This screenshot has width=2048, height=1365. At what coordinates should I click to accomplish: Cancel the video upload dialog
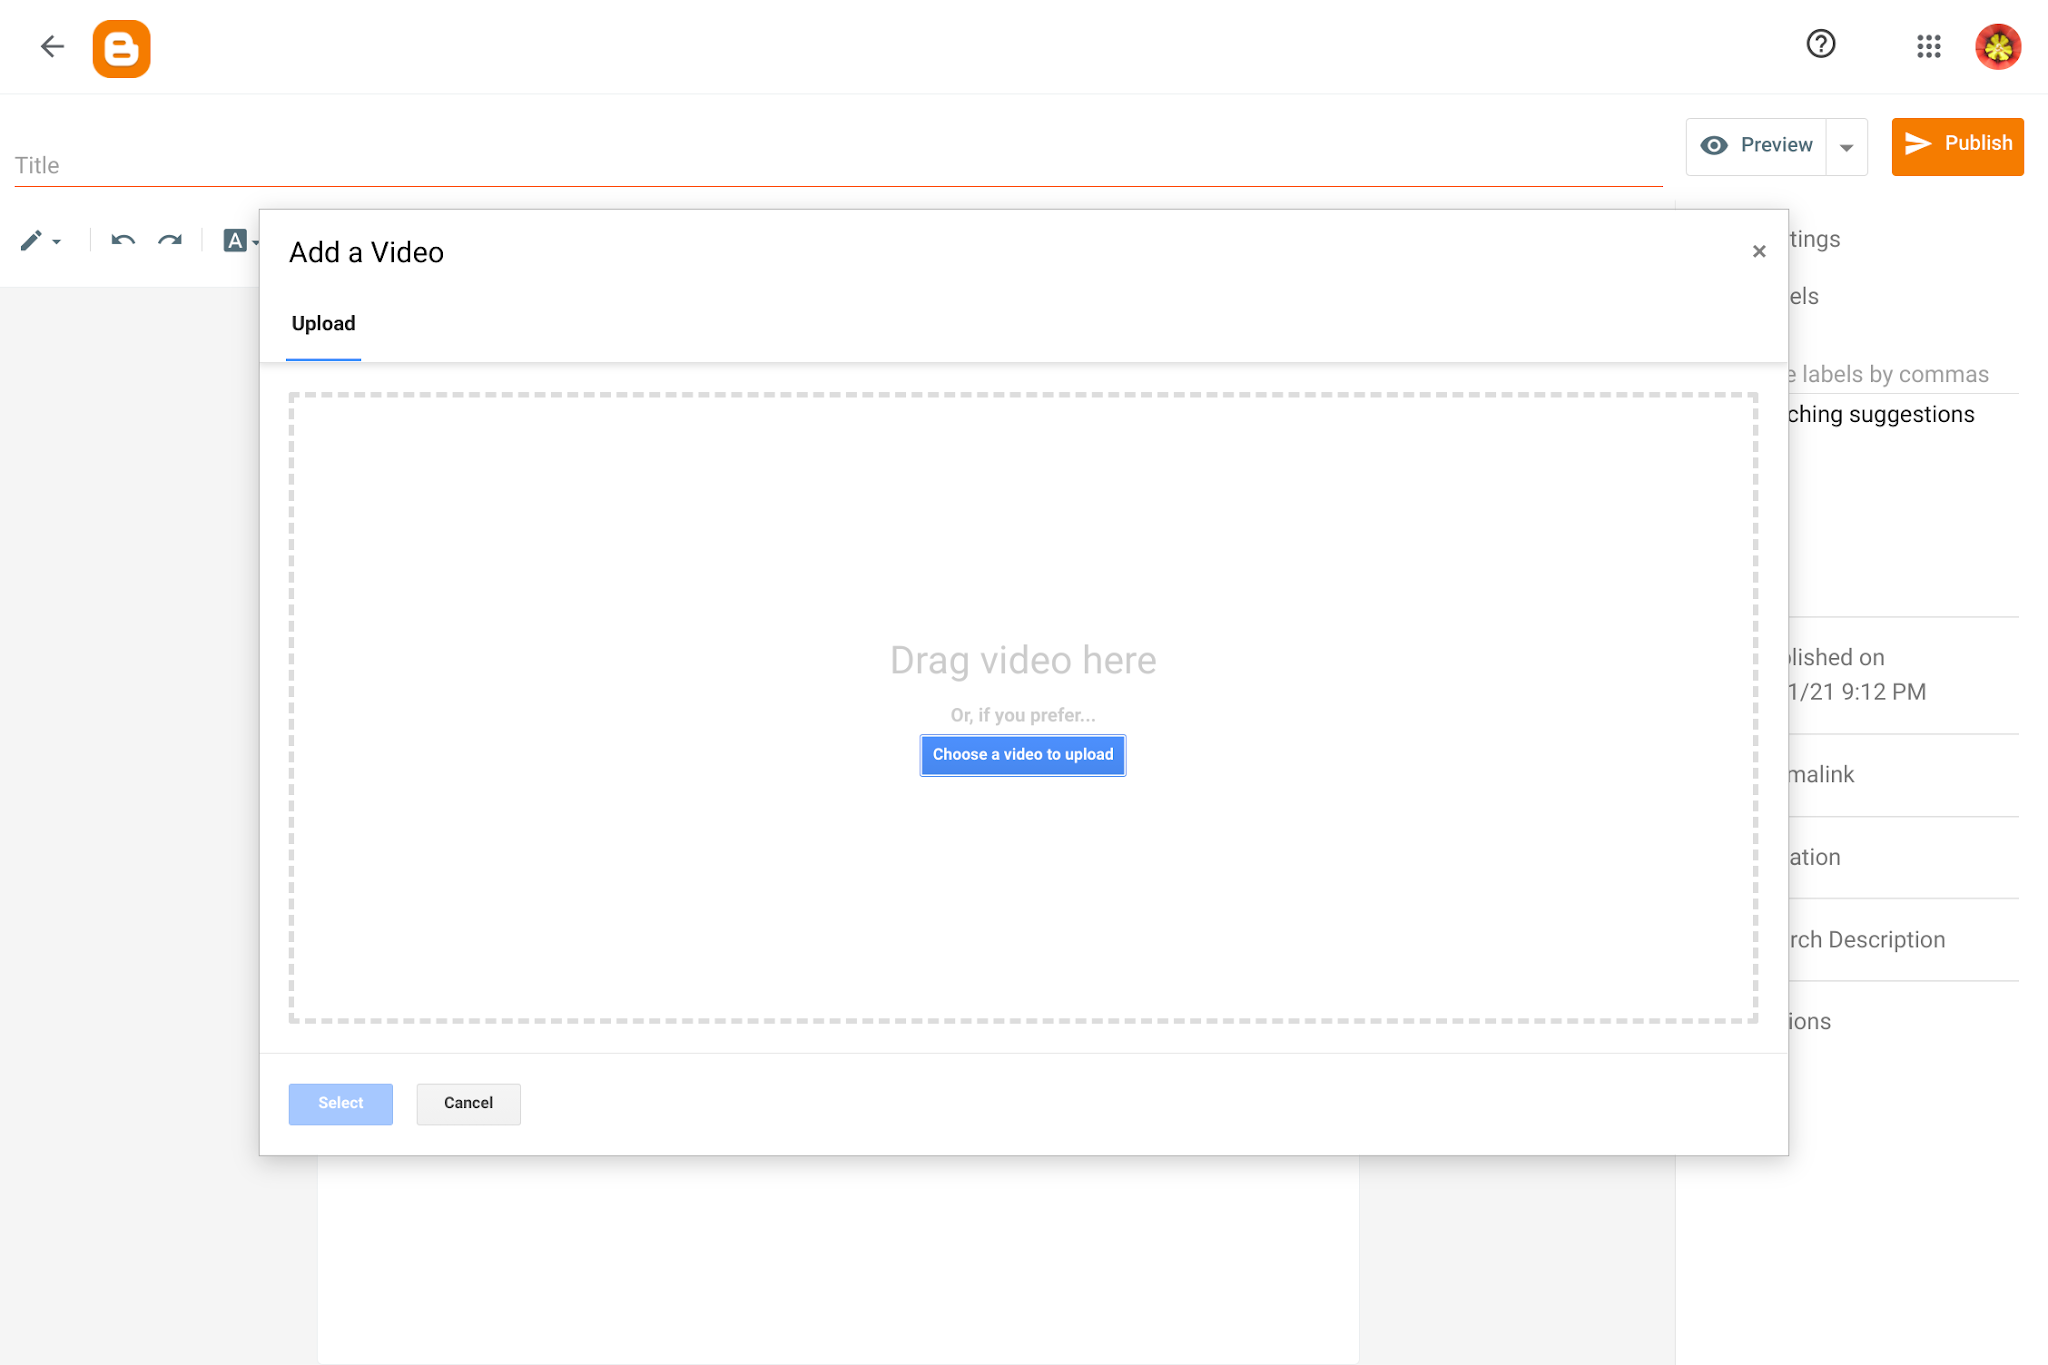[x=467, y=1103]
